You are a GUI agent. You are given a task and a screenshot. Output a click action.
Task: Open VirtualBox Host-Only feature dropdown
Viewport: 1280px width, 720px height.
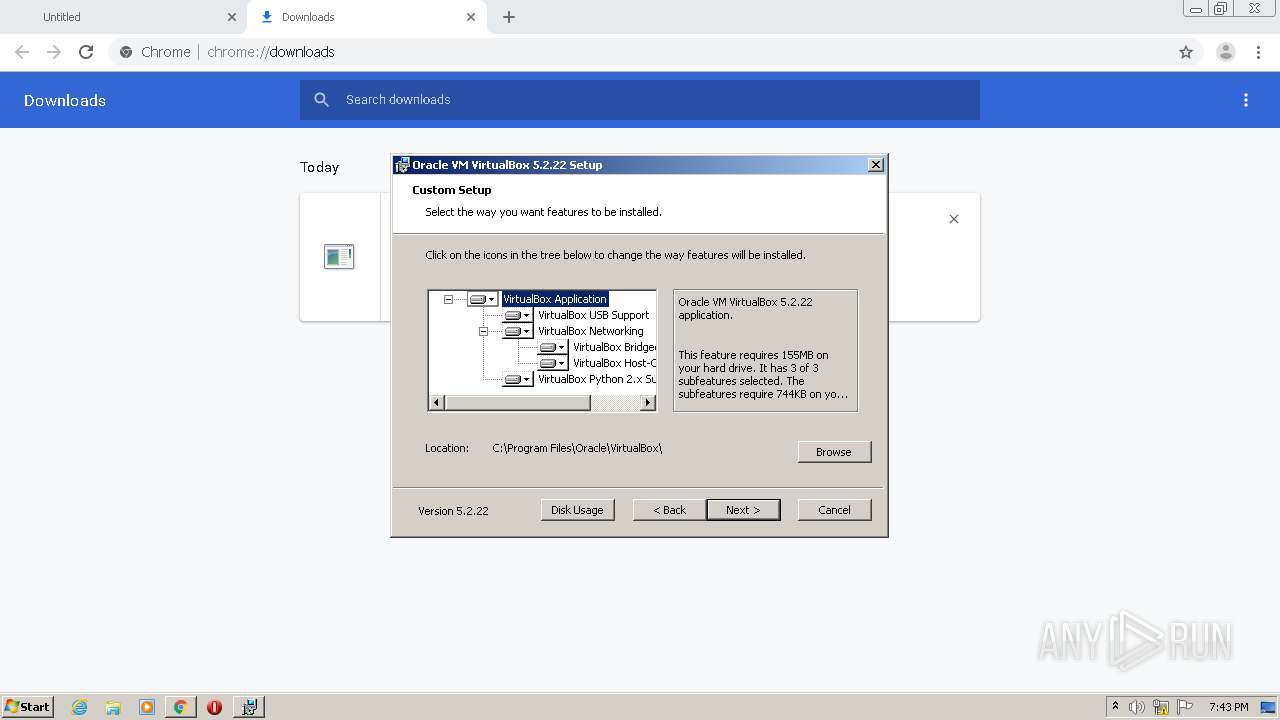552,363
